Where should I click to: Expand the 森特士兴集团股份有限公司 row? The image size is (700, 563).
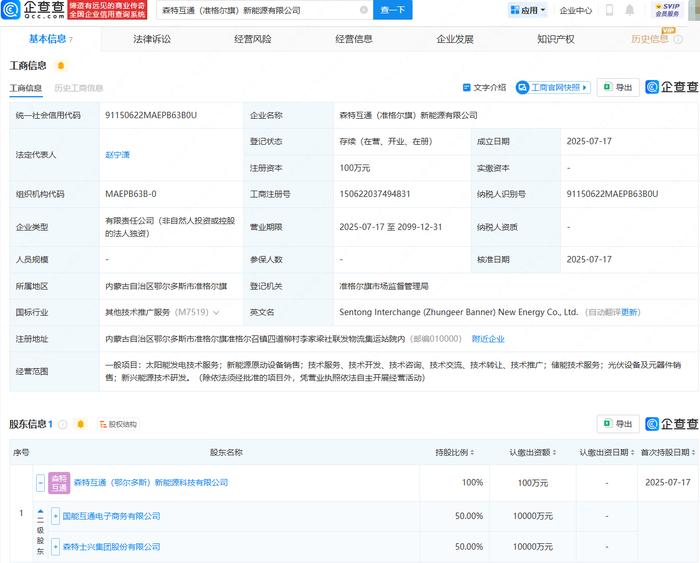pyautogui.click(x=55, y=546)
